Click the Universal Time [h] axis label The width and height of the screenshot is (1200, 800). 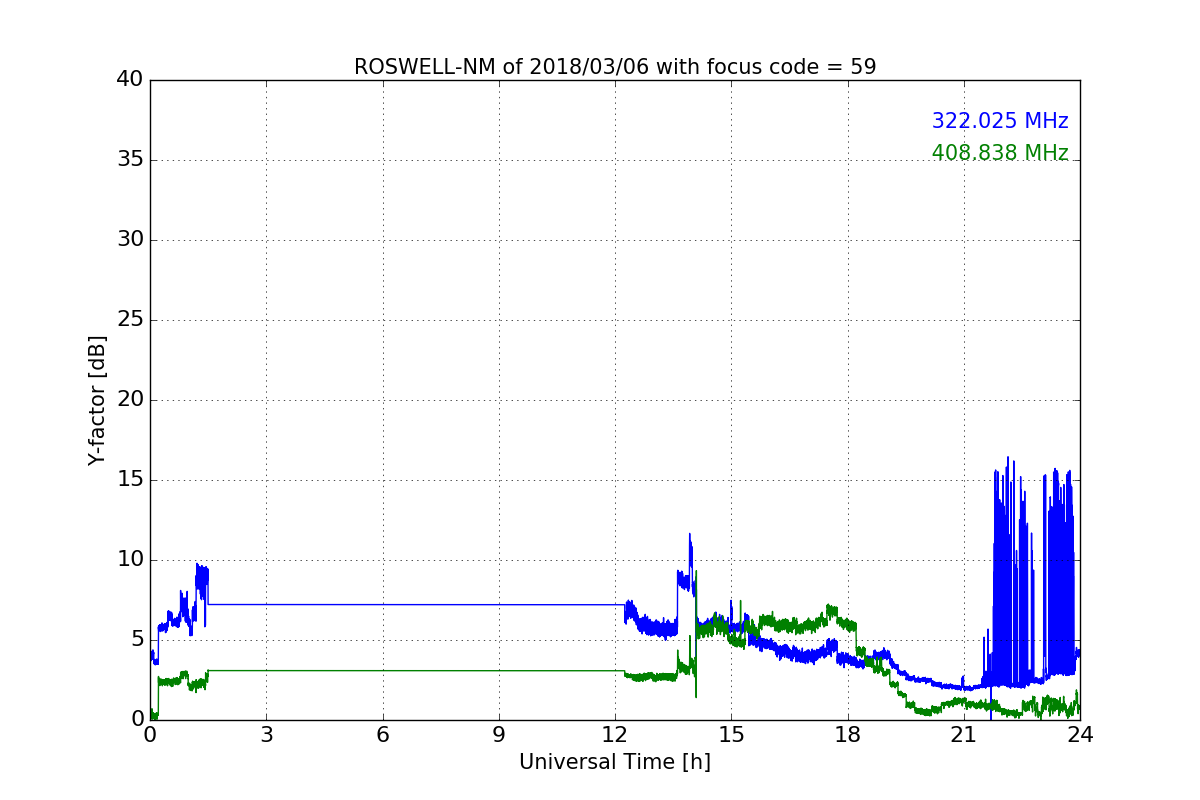coord(615,762)
